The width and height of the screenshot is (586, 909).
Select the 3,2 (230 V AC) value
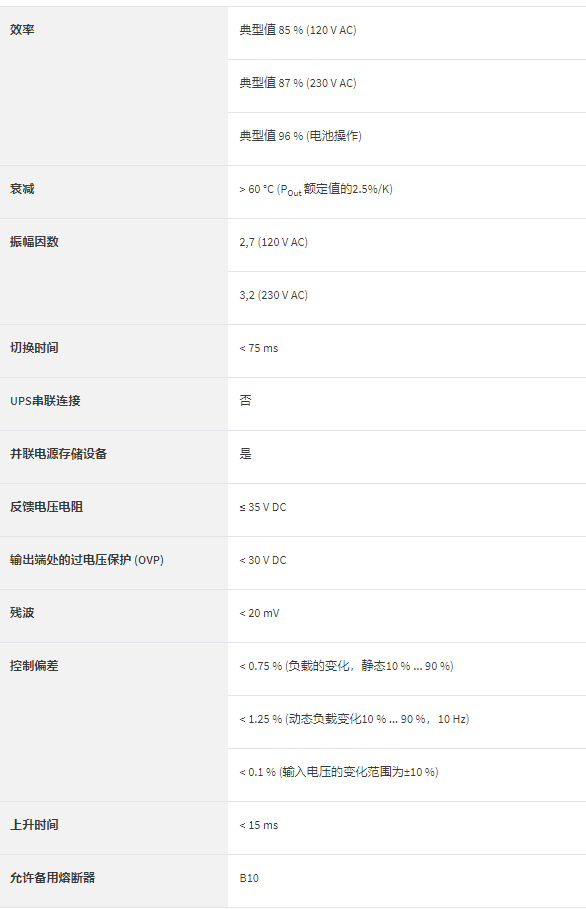coord(274,295)
